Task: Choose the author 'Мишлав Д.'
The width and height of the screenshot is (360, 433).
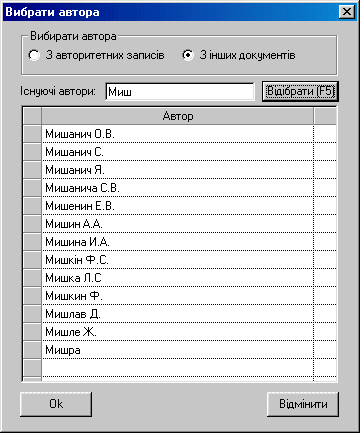Action: pyautogui.click(x=178, y=314)
